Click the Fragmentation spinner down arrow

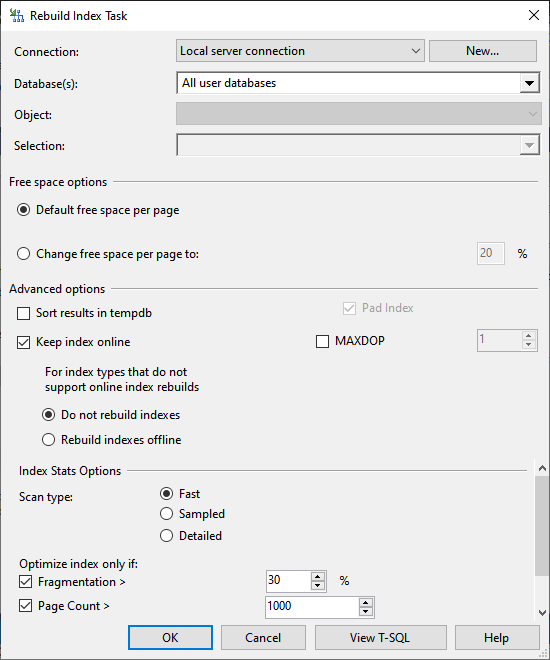coord(318,585)
